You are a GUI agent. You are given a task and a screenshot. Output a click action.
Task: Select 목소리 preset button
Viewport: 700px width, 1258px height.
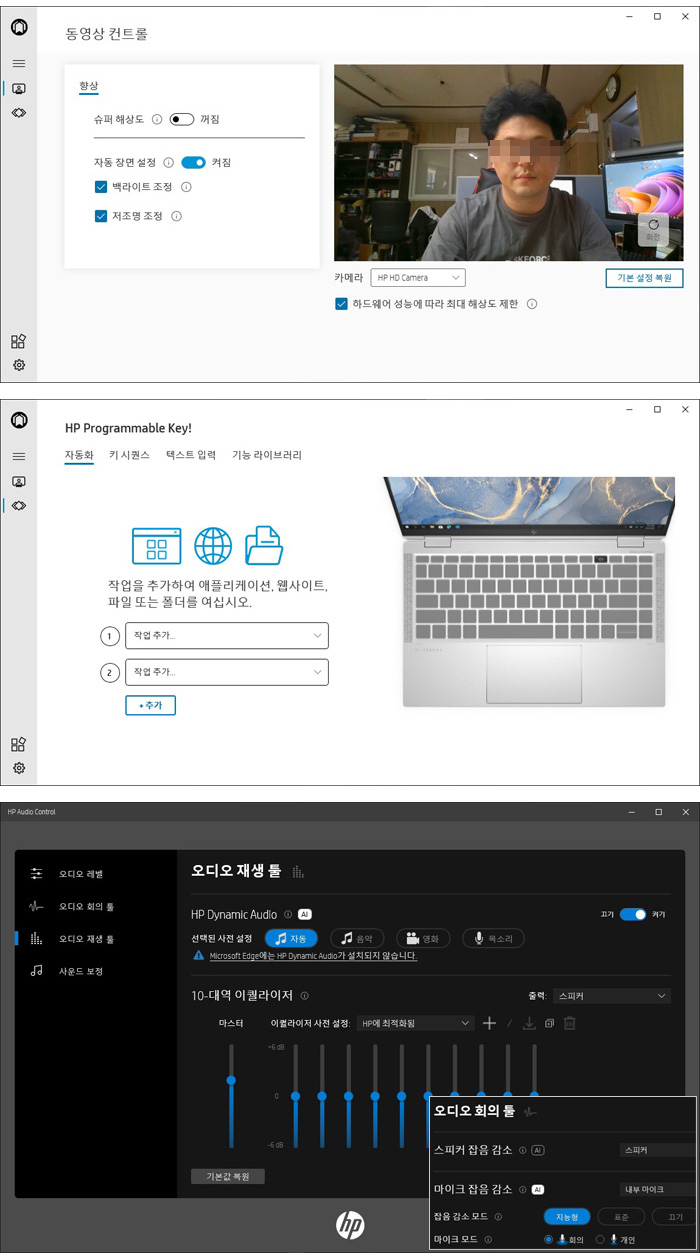pos(493,938)
